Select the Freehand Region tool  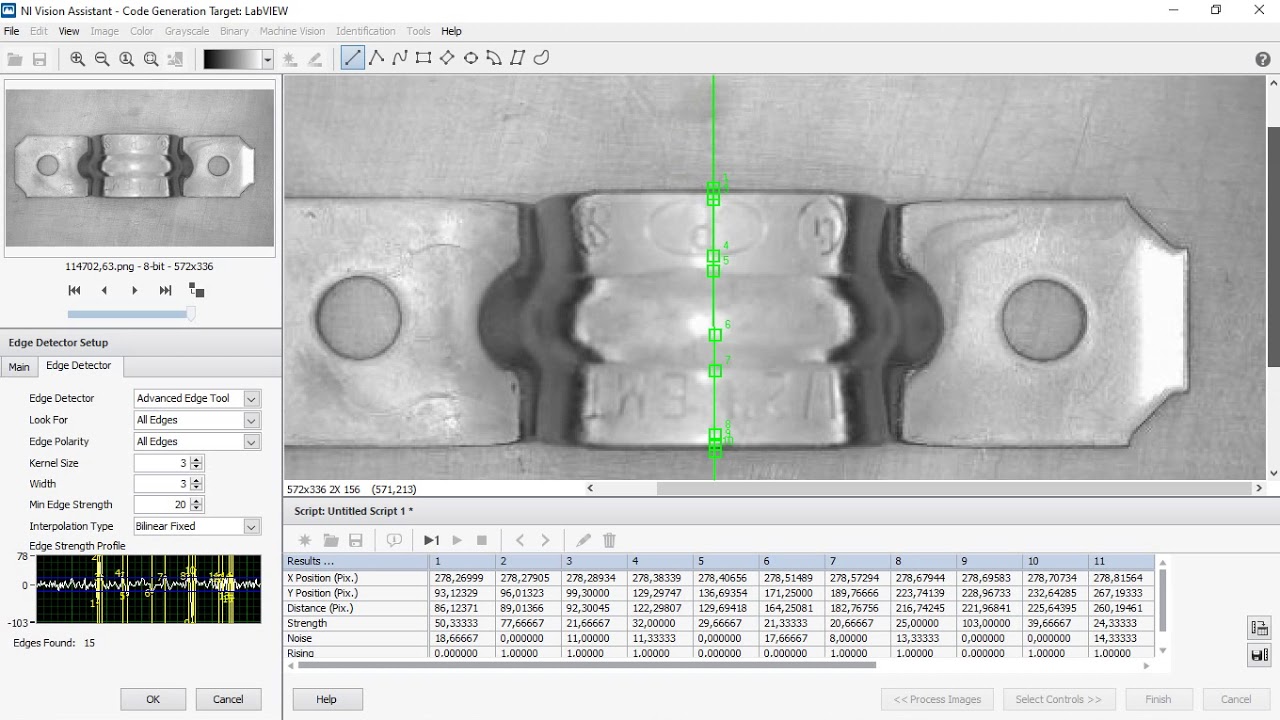pos(541,58)
